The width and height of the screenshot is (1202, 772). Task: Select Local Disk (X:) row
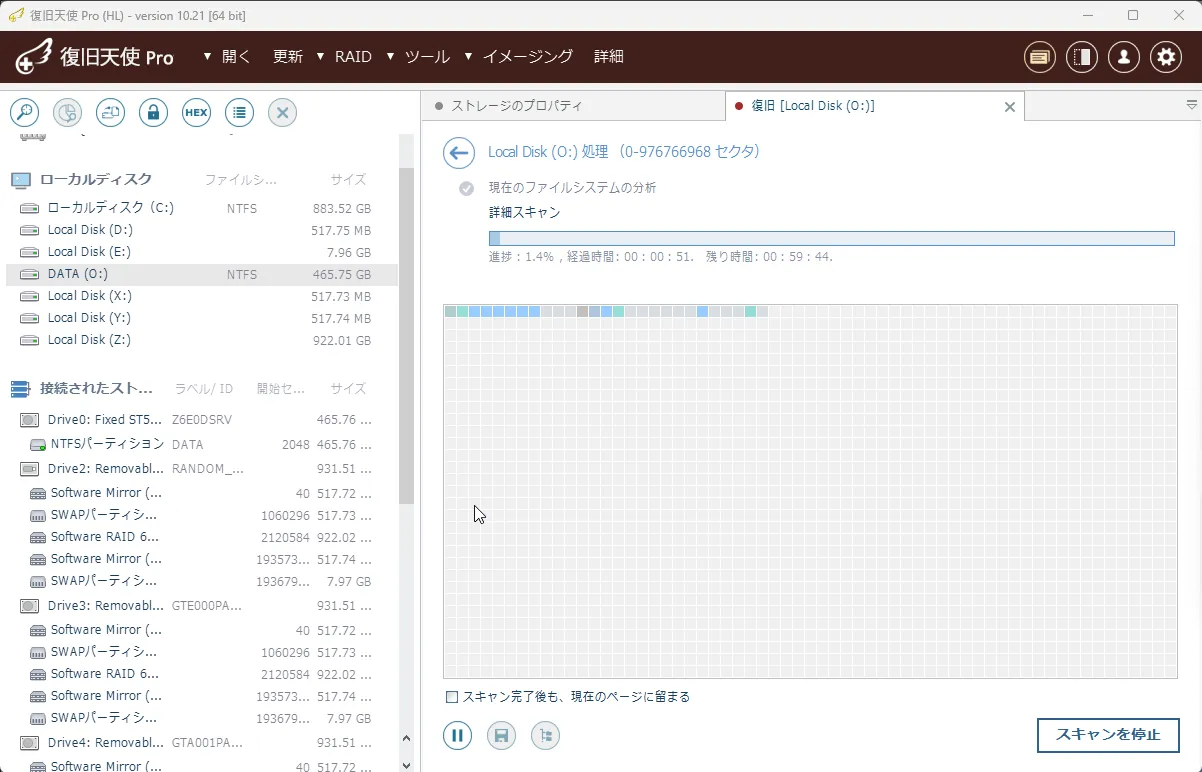(x=202, y=296)
